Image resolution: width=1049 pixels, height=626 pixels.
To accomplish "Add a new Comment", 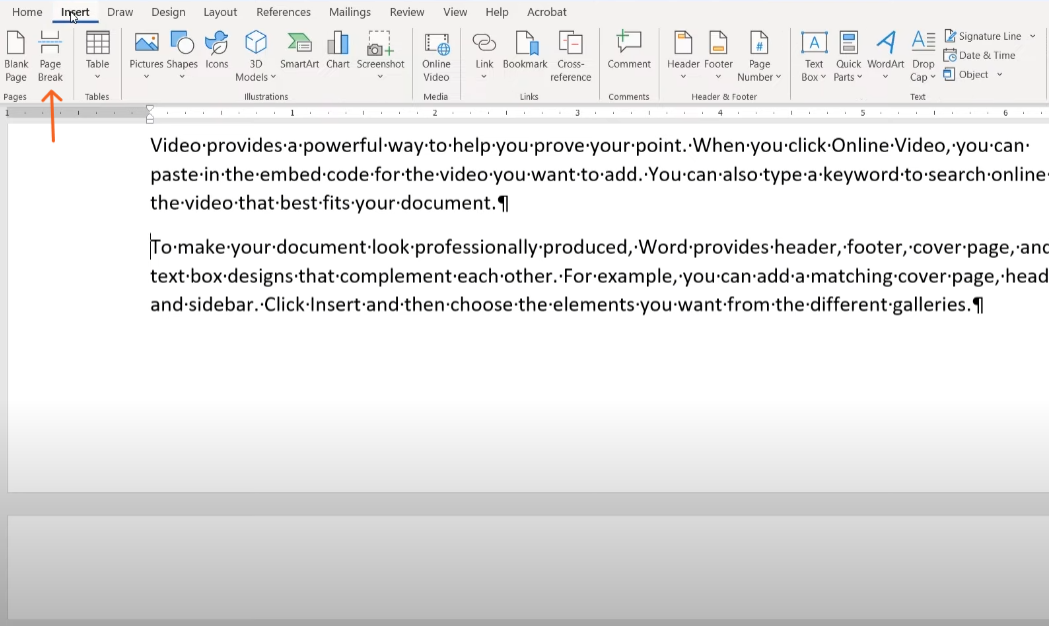I will (629, 51).
